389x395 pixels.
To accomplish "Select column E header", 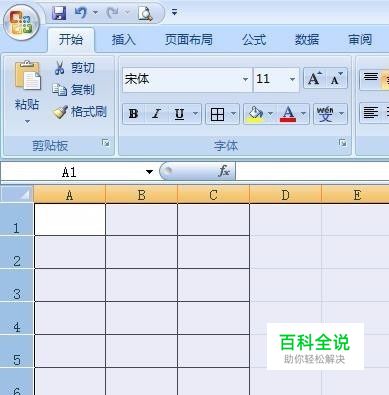I will (x=355, y=195).
